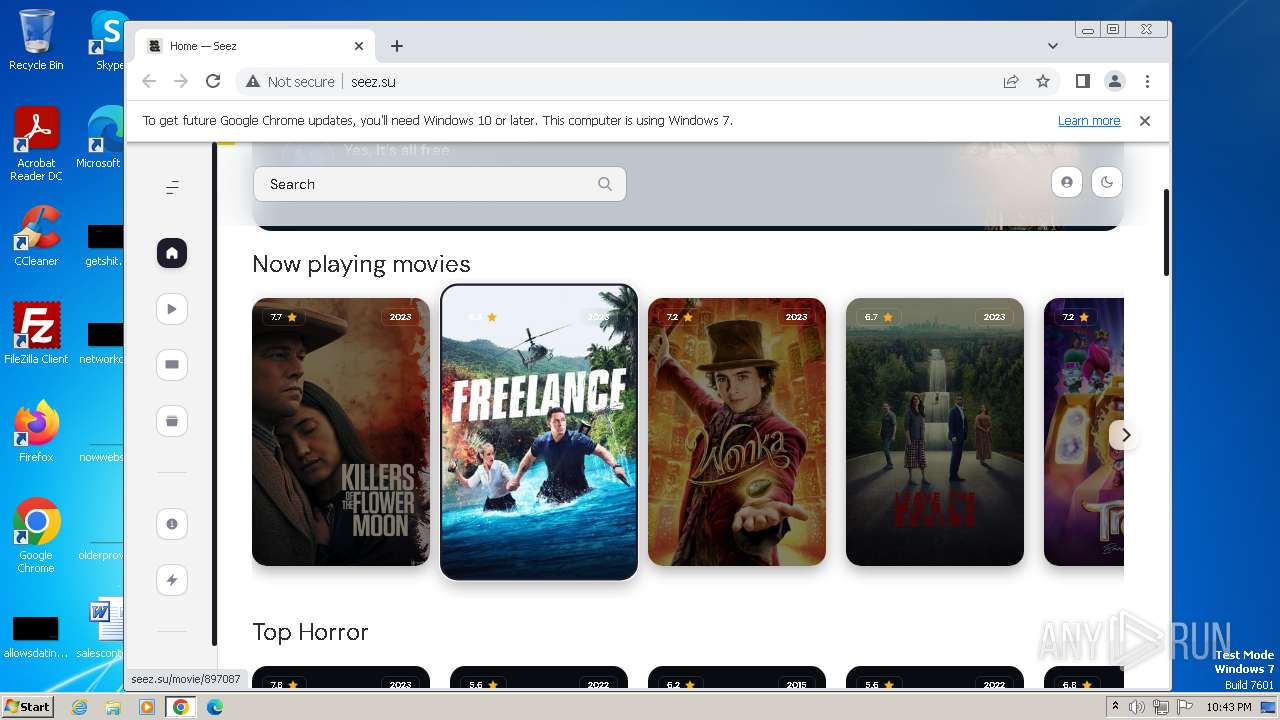Image resolution: width=1280 pixels, height=720 pixels.
Task: Open the Windows Start menu
Action: click(x=27, y=707)
